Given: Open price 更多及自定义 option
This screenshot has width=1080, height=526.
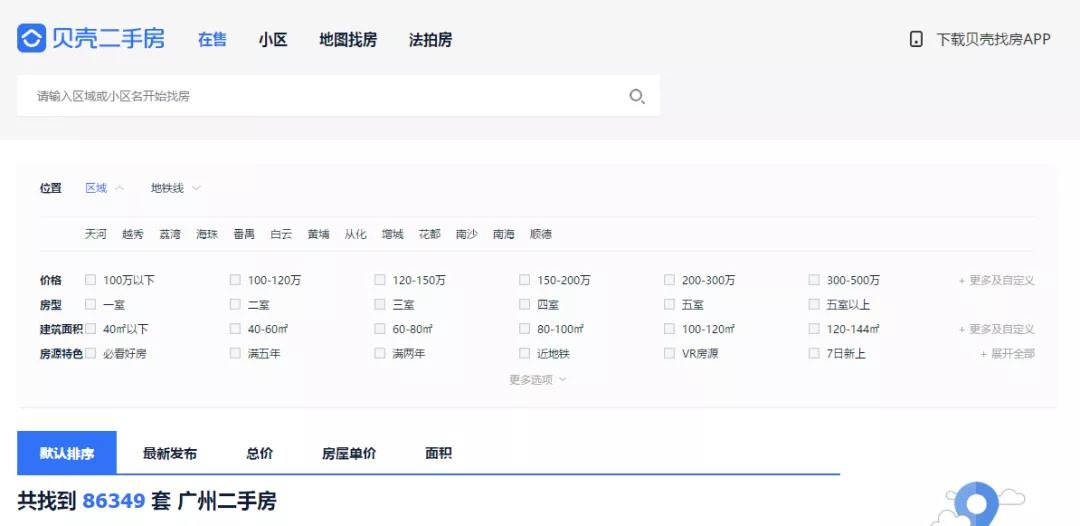Looking at the screenshot, I should [996, 281].
